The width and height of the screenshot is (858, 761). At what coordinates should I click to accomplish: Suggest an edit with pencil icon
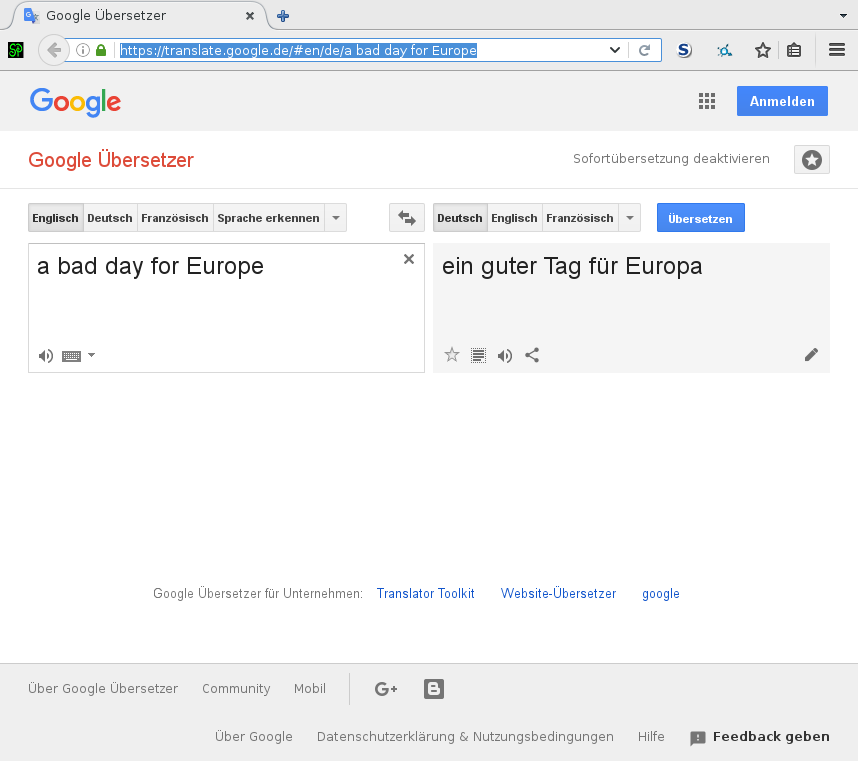click(811, 355)
